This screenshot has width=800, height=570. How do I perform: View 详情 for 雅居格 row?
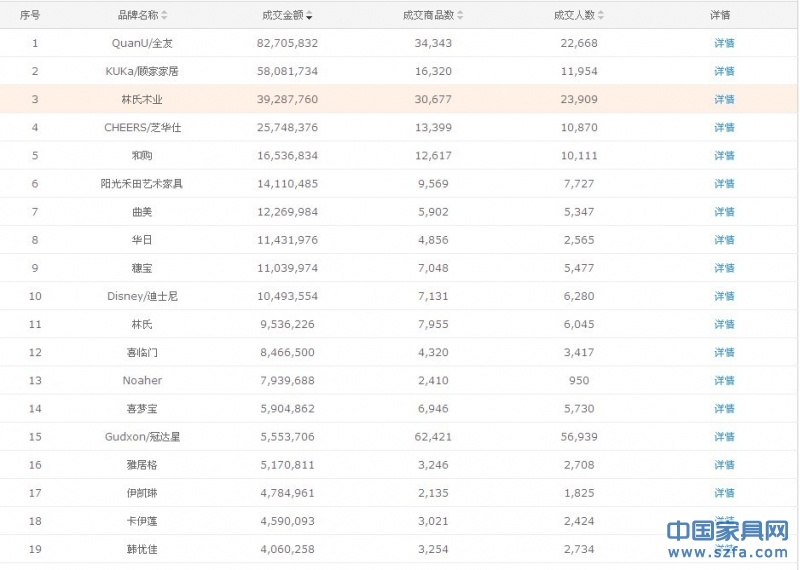[724, 465]
